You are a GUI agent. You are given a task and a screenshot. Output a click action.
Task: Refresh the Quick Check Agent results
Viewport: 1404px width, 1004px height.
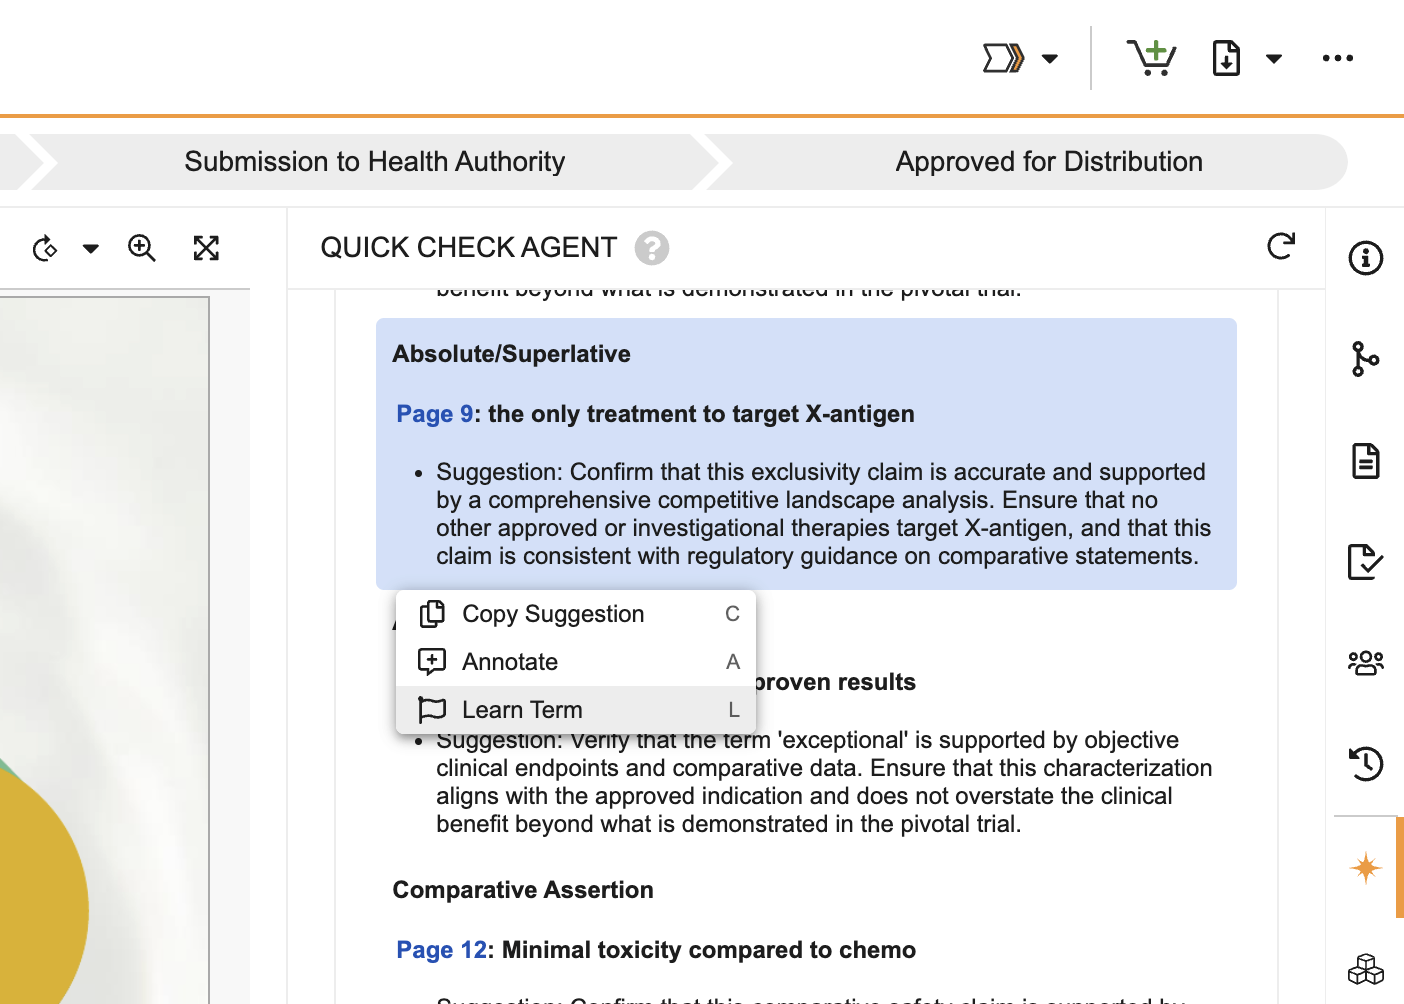(1281, 246)
